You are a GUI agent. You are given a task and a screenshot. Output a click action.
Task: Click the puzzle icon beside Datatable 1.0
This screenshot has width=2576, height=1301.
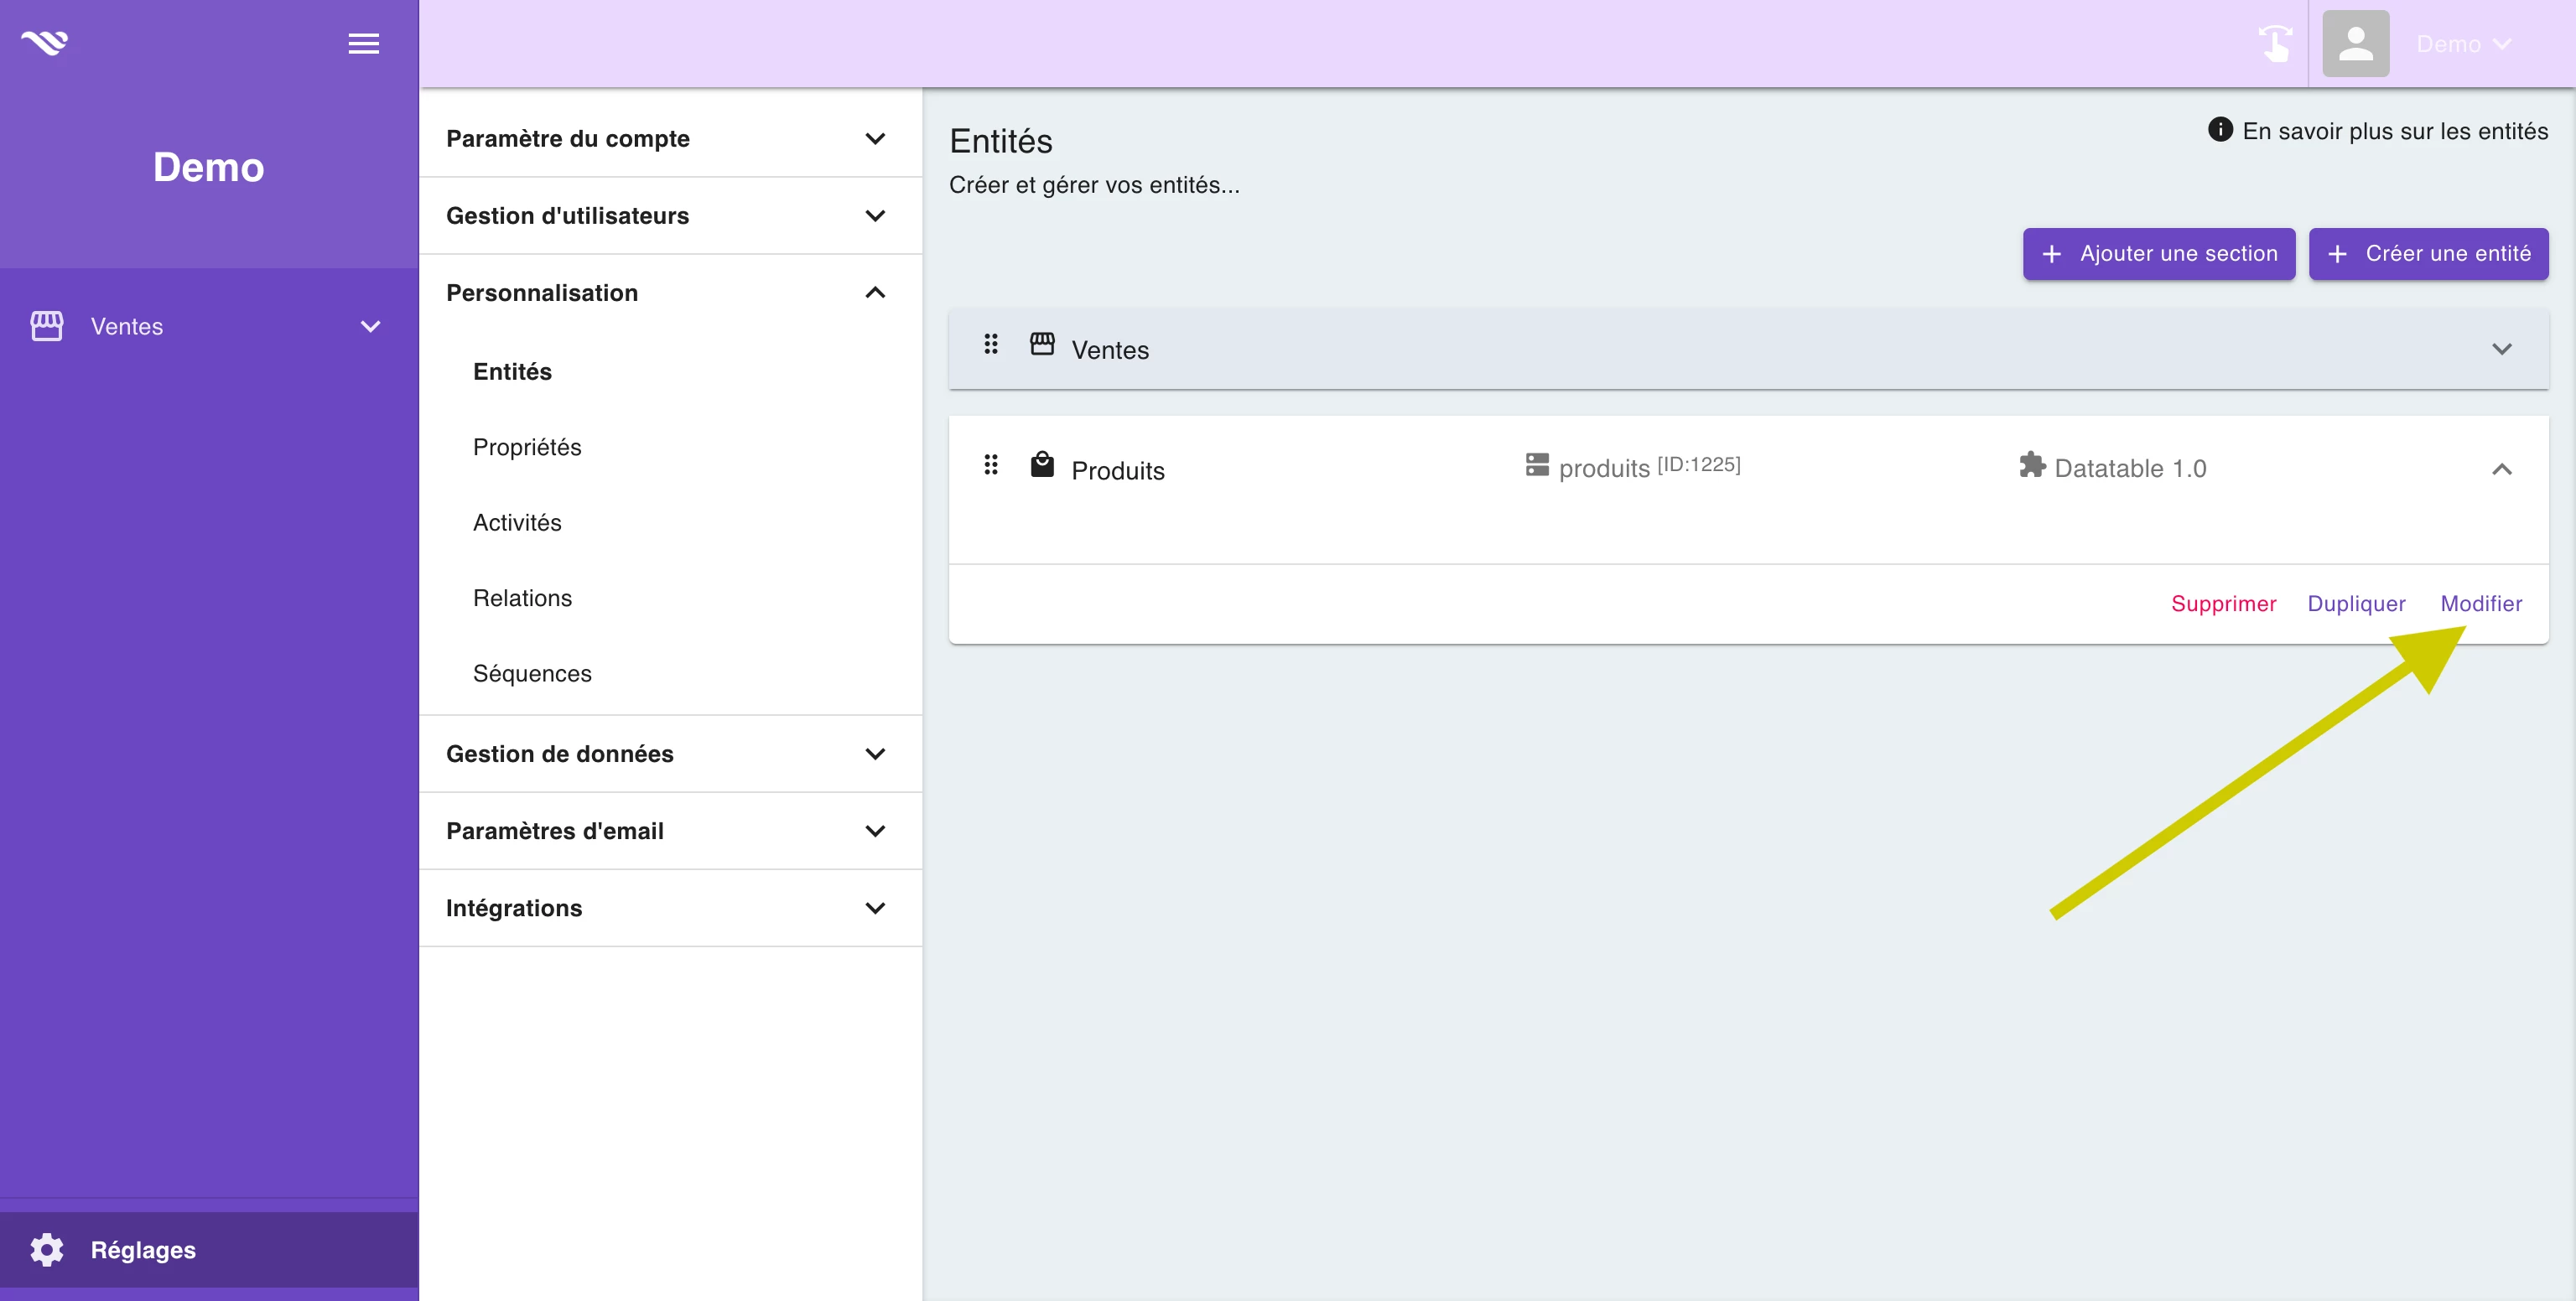(x=2032, y=465)
